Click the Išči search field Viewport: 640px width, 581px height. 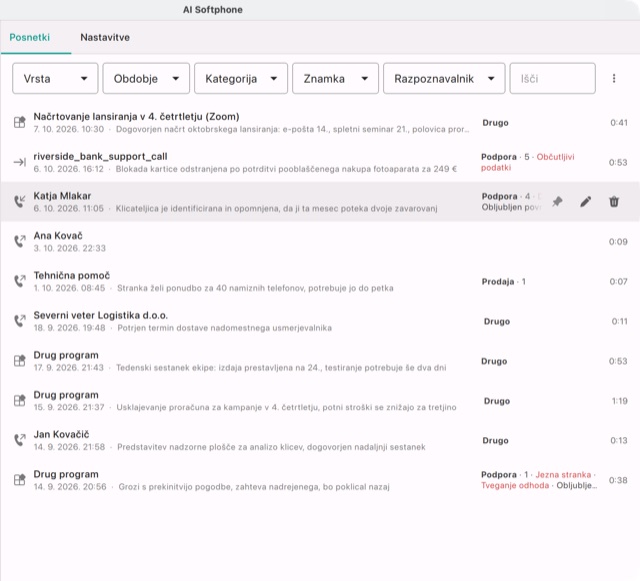click(x=552, y=78)
